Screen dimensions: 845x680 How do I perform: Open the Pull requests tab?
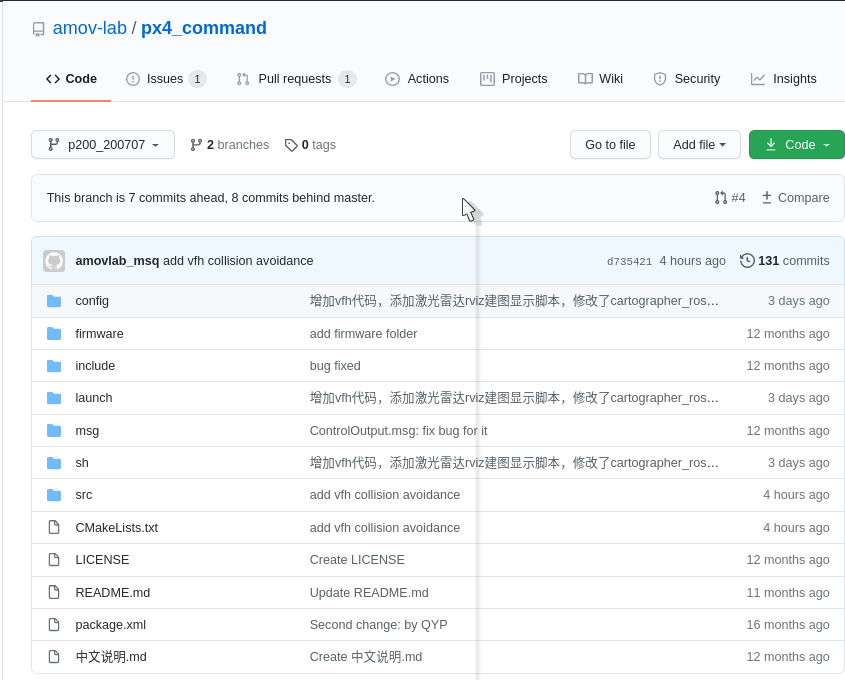(296, 79)
